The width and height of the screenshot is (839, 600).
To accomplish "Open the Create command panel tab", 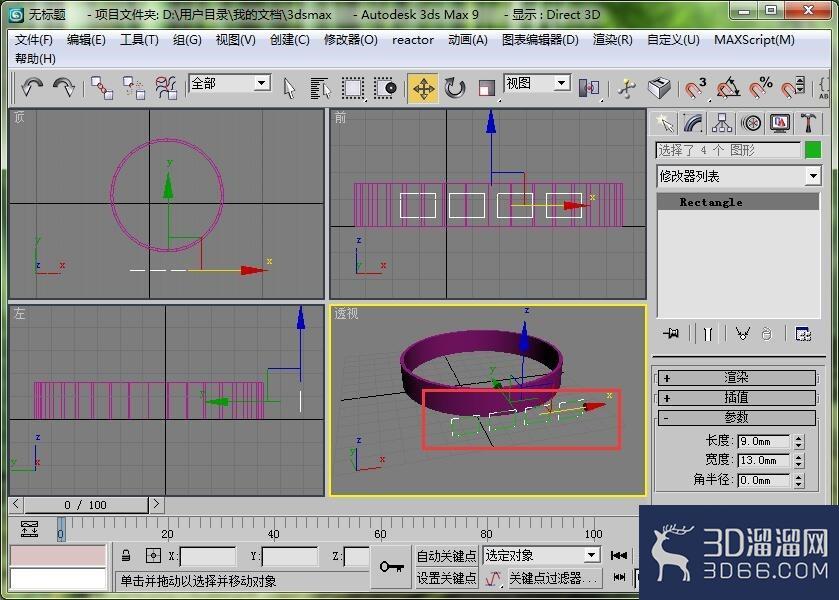I will click(x=665, y=124).
